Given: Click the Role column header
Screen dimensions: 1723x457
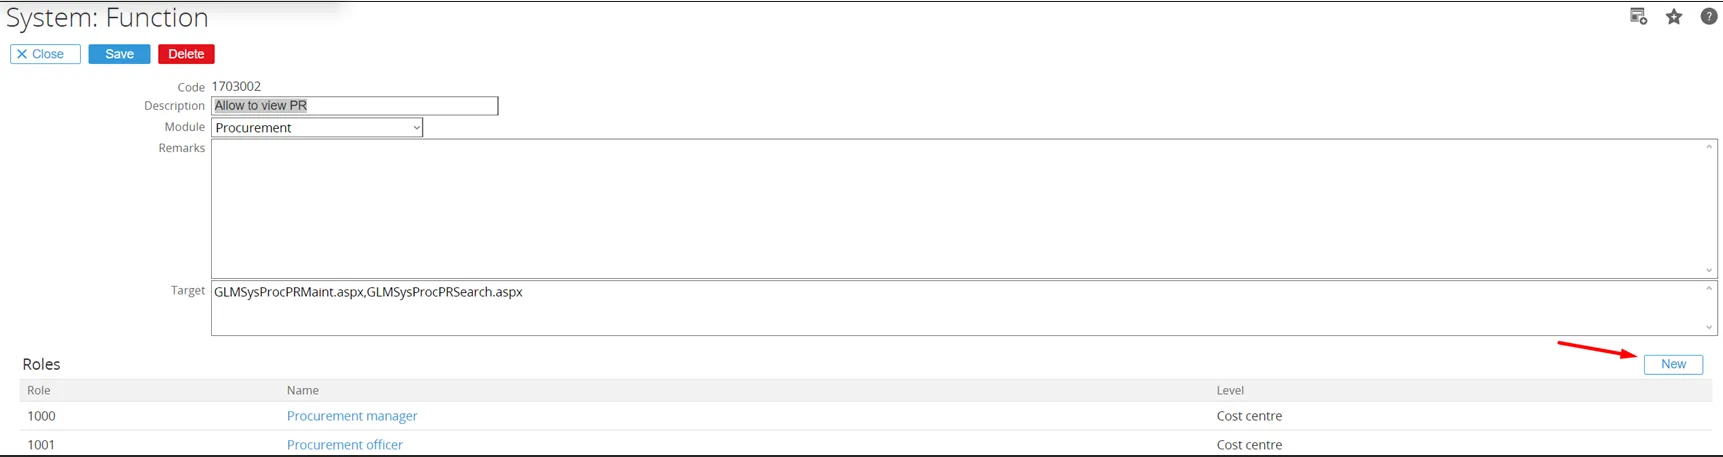Looking at the screenshot, I should click(x=39, y=390).
